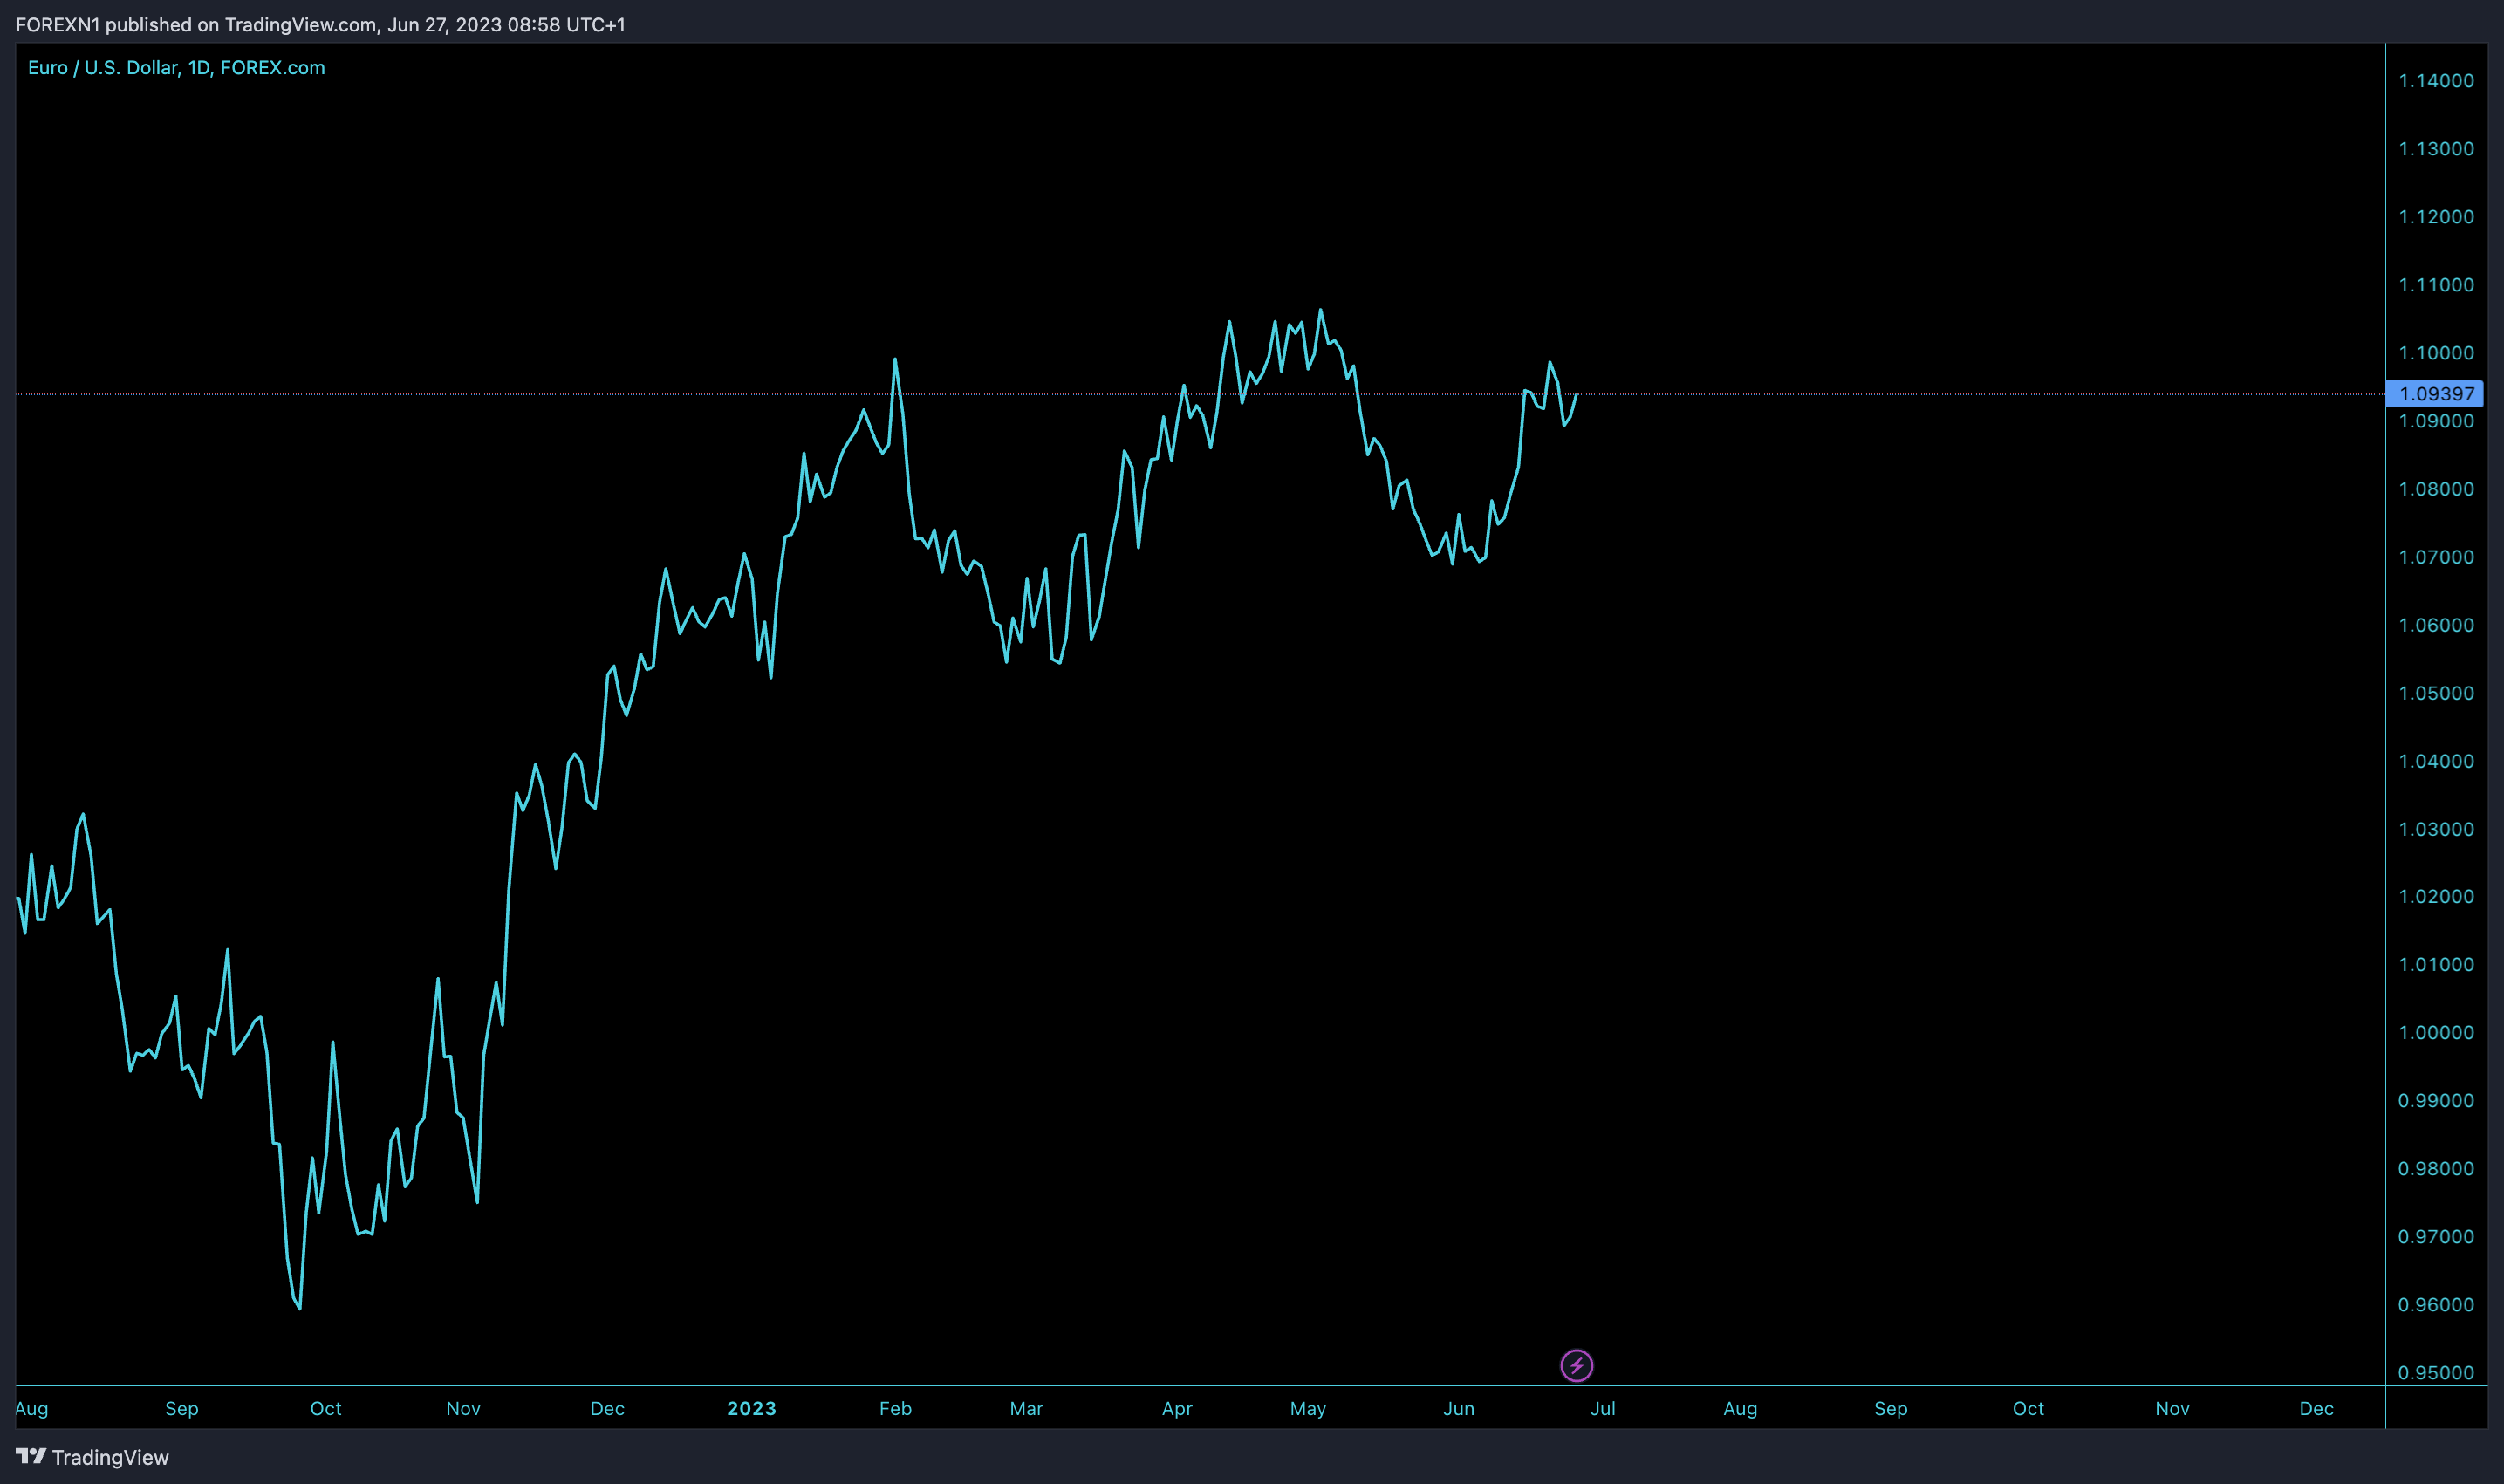2504x1484 pixels.
Task: Click the 1.08000 price axis label
Action: coord(2436,489)
